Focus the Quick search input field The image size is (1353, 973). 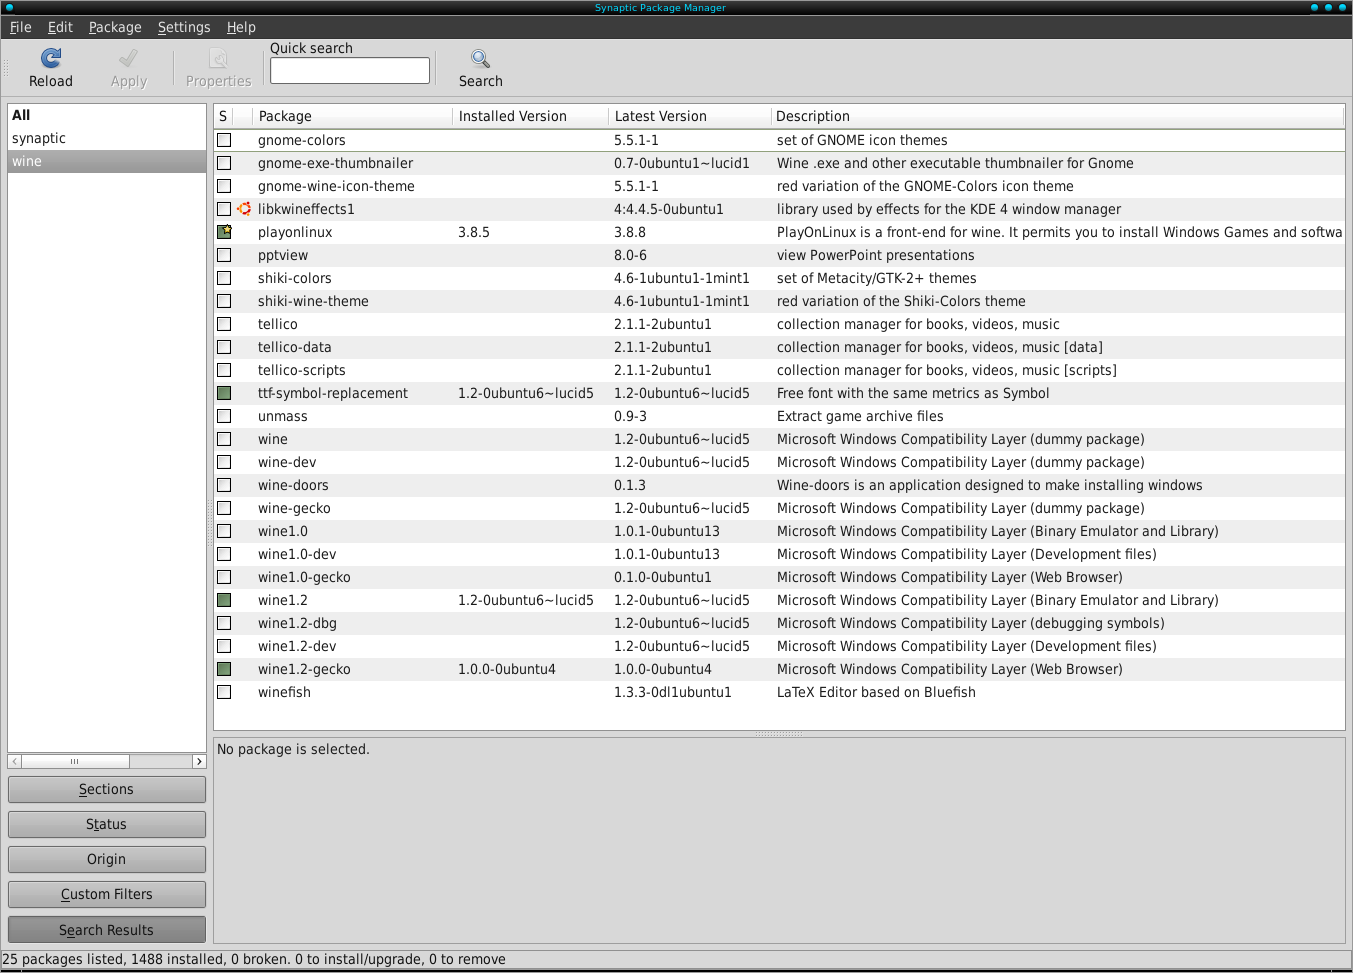(x=349, y=70)
